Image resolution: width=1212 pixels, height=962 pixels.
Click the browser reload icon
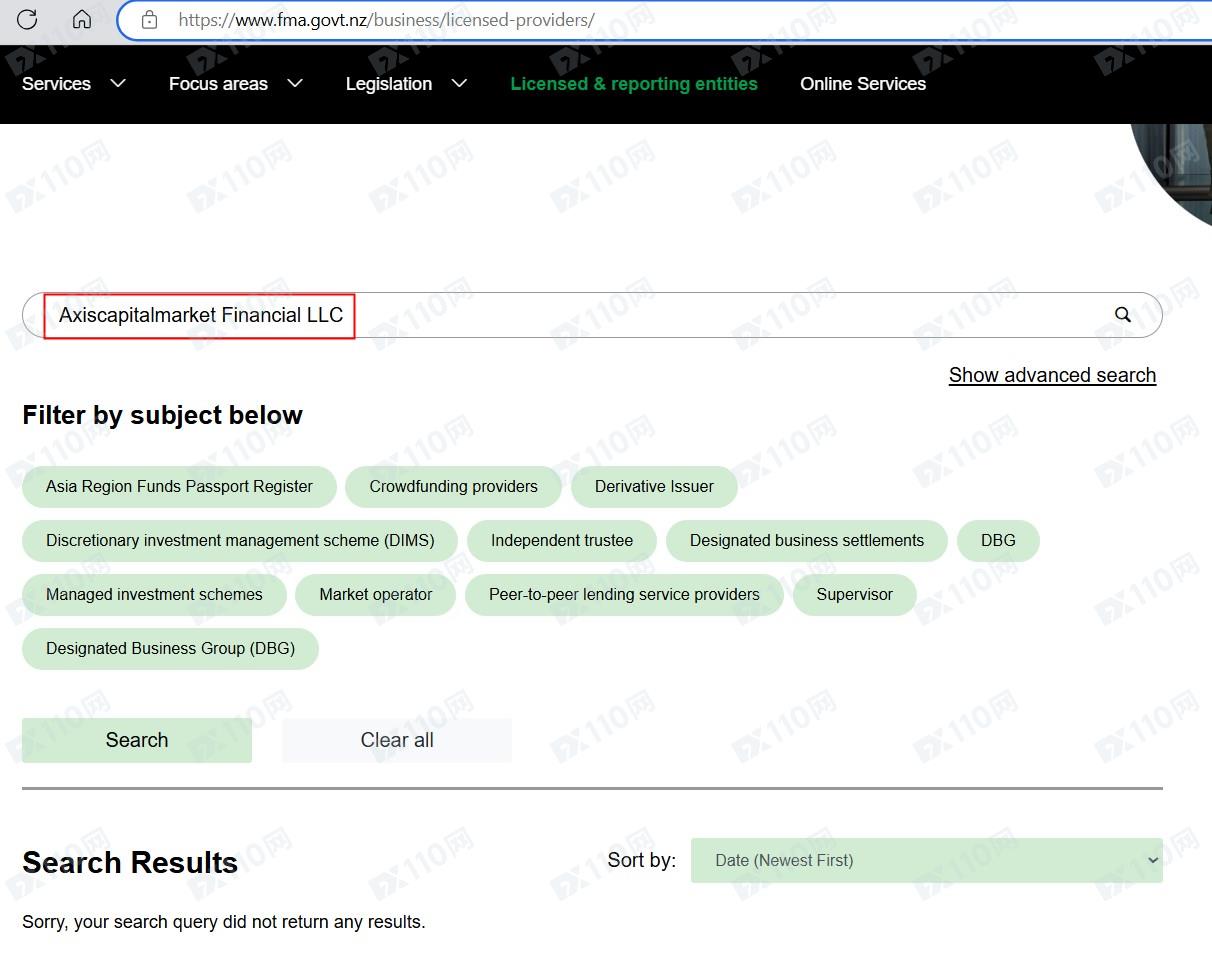pyautogui.click(x=27, y=19)
